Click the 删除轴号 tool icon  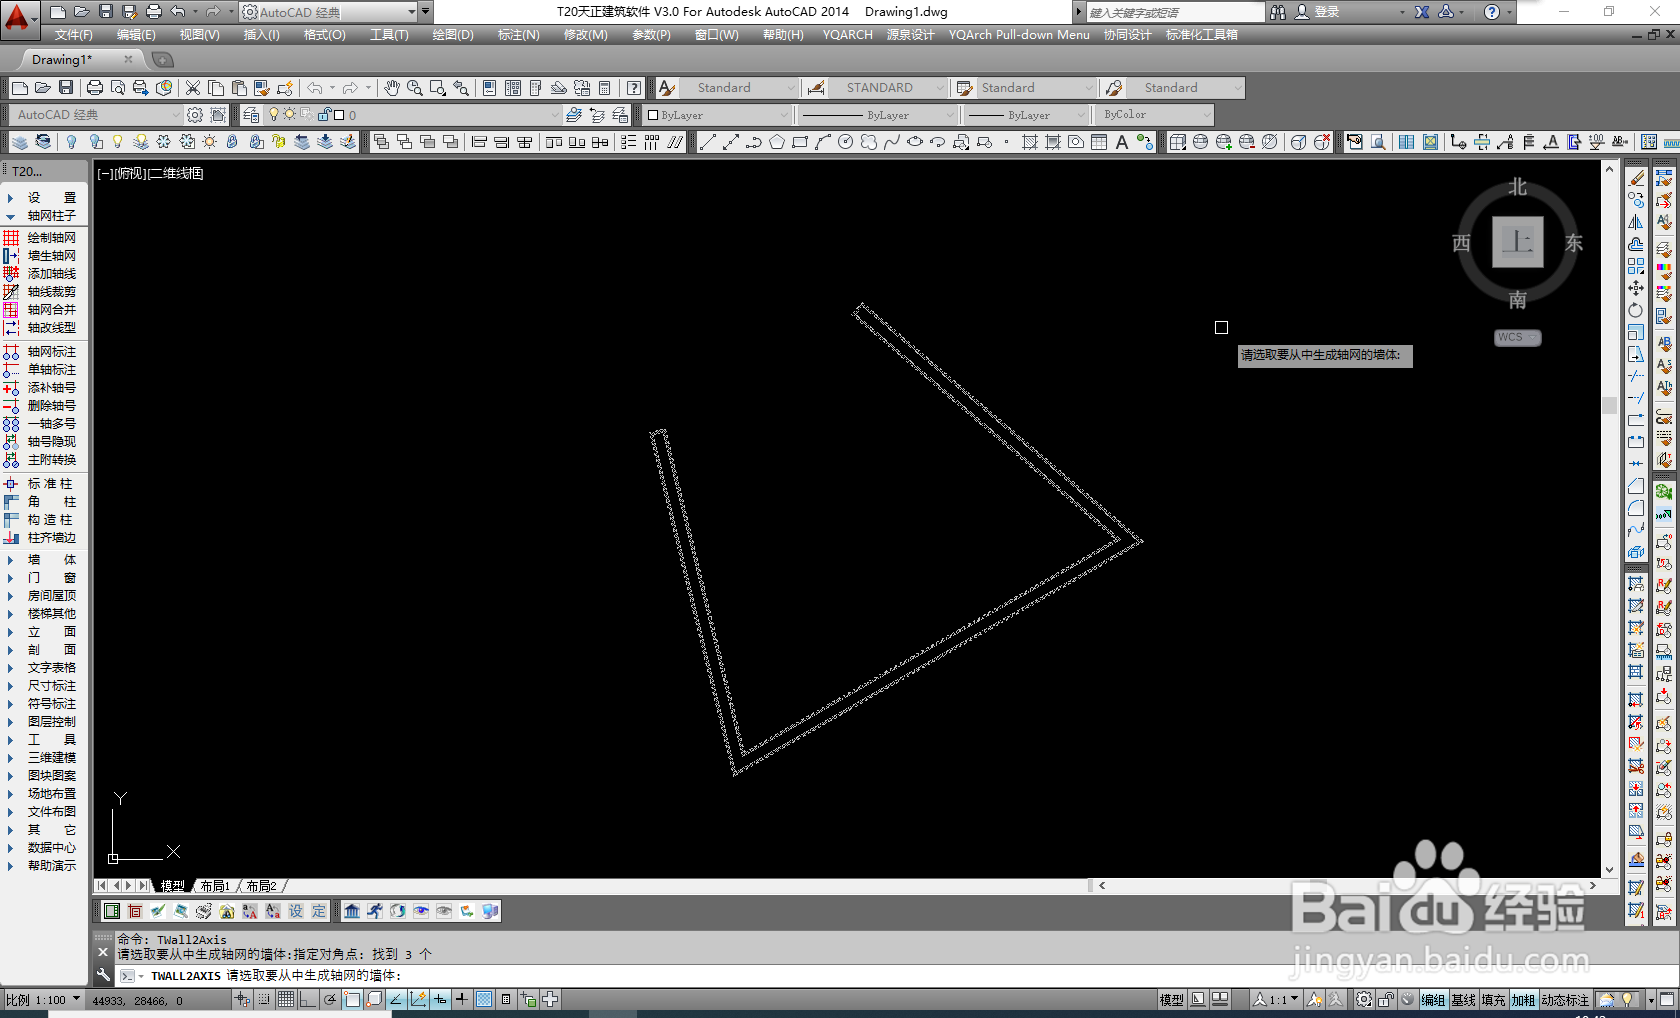pyautogui.click(x=12, y=406)
